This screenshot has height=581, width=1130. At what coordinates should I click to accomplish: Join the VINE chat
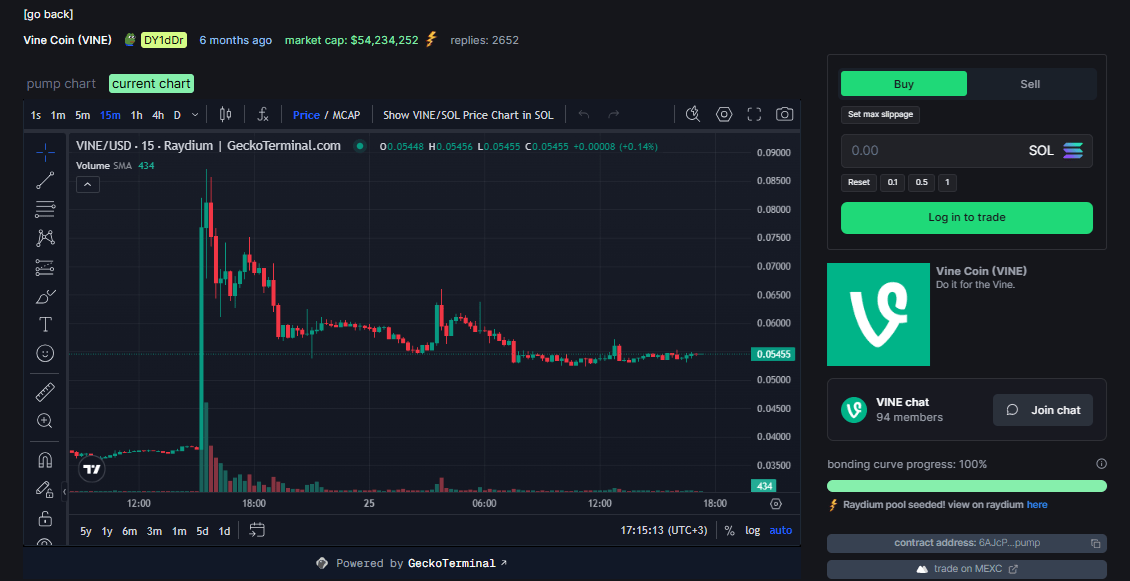[x=1043, y=410]
